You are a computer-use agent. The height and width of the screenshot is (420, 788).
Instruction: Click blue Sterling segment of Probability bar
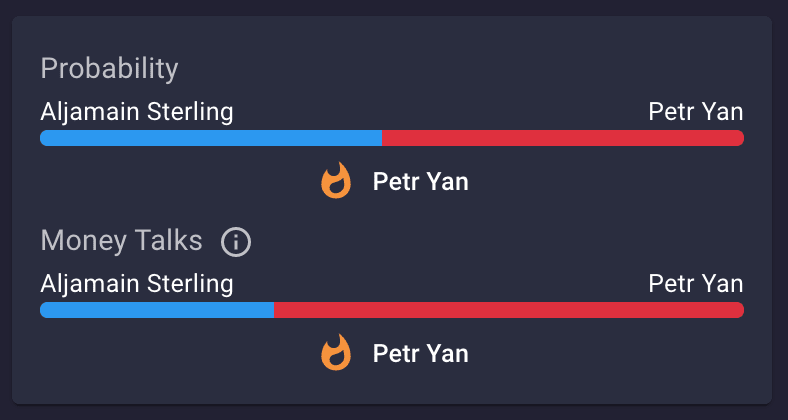(x=211, y=138)
